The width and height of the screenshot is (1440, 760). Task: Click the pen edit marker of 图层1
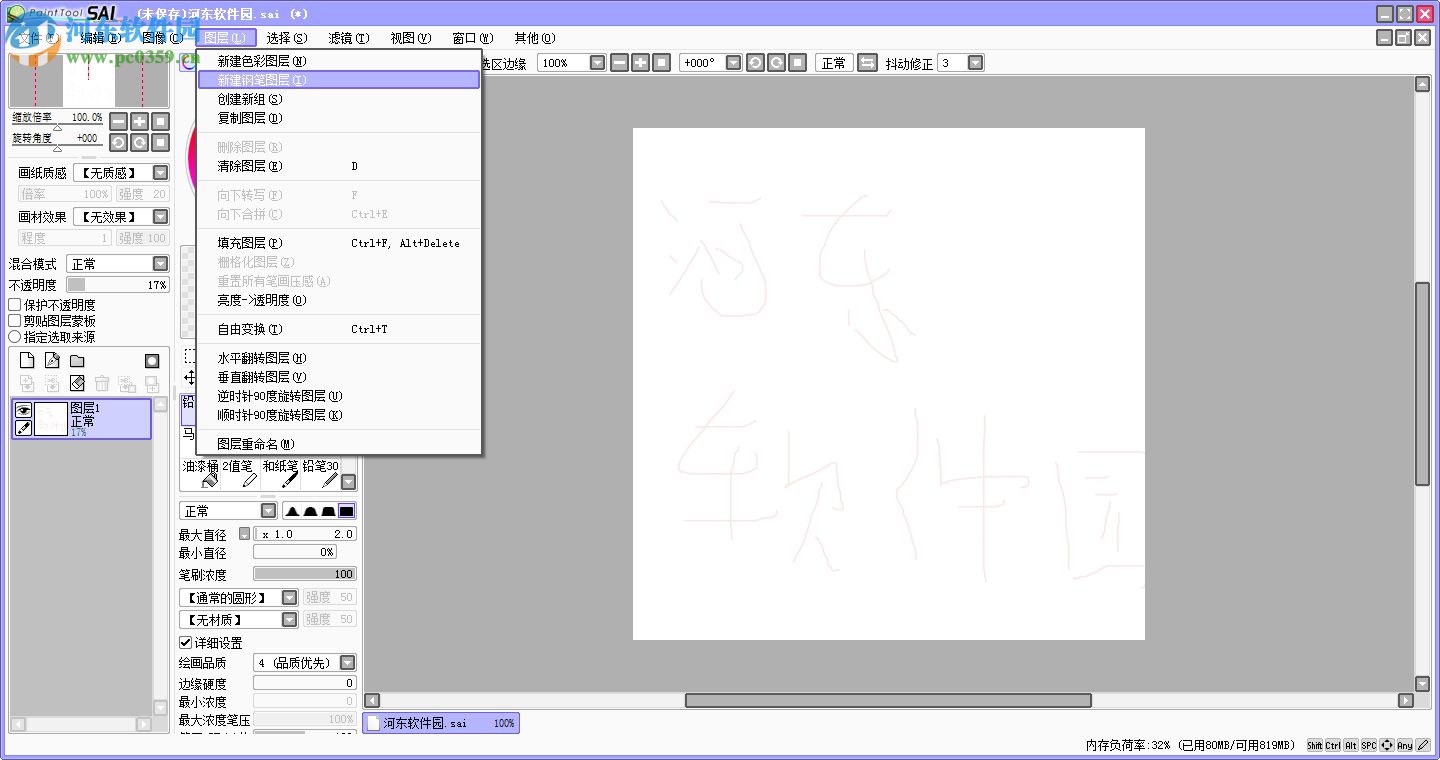[23, 428]
